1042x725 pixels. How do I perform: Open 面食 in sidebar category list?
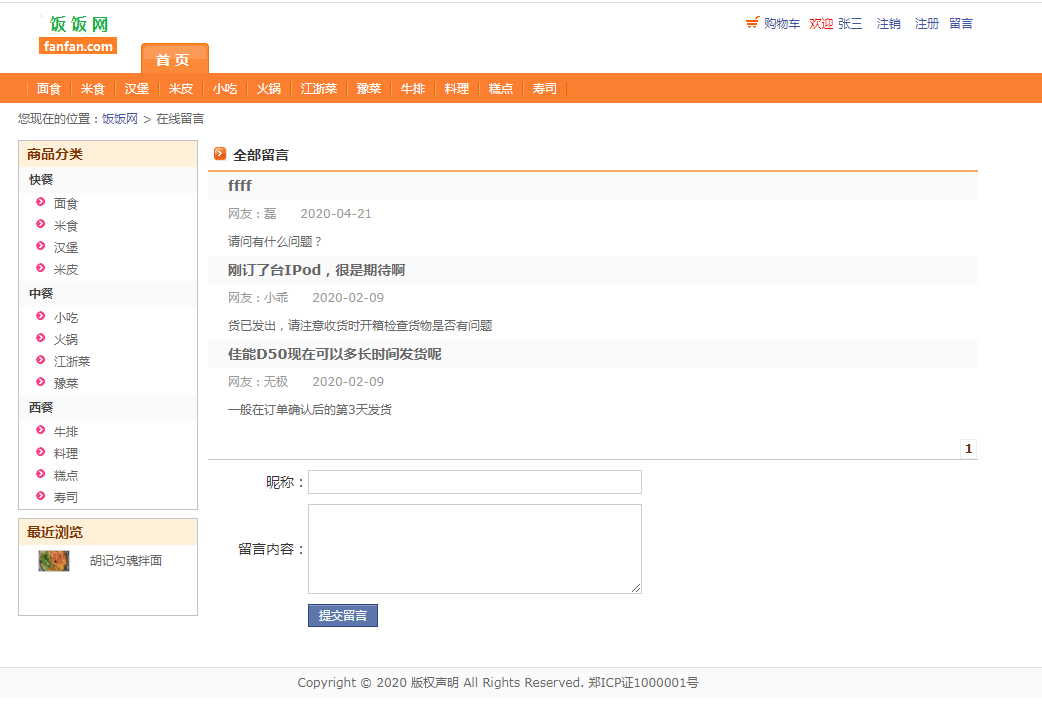(x=66, y=203)
